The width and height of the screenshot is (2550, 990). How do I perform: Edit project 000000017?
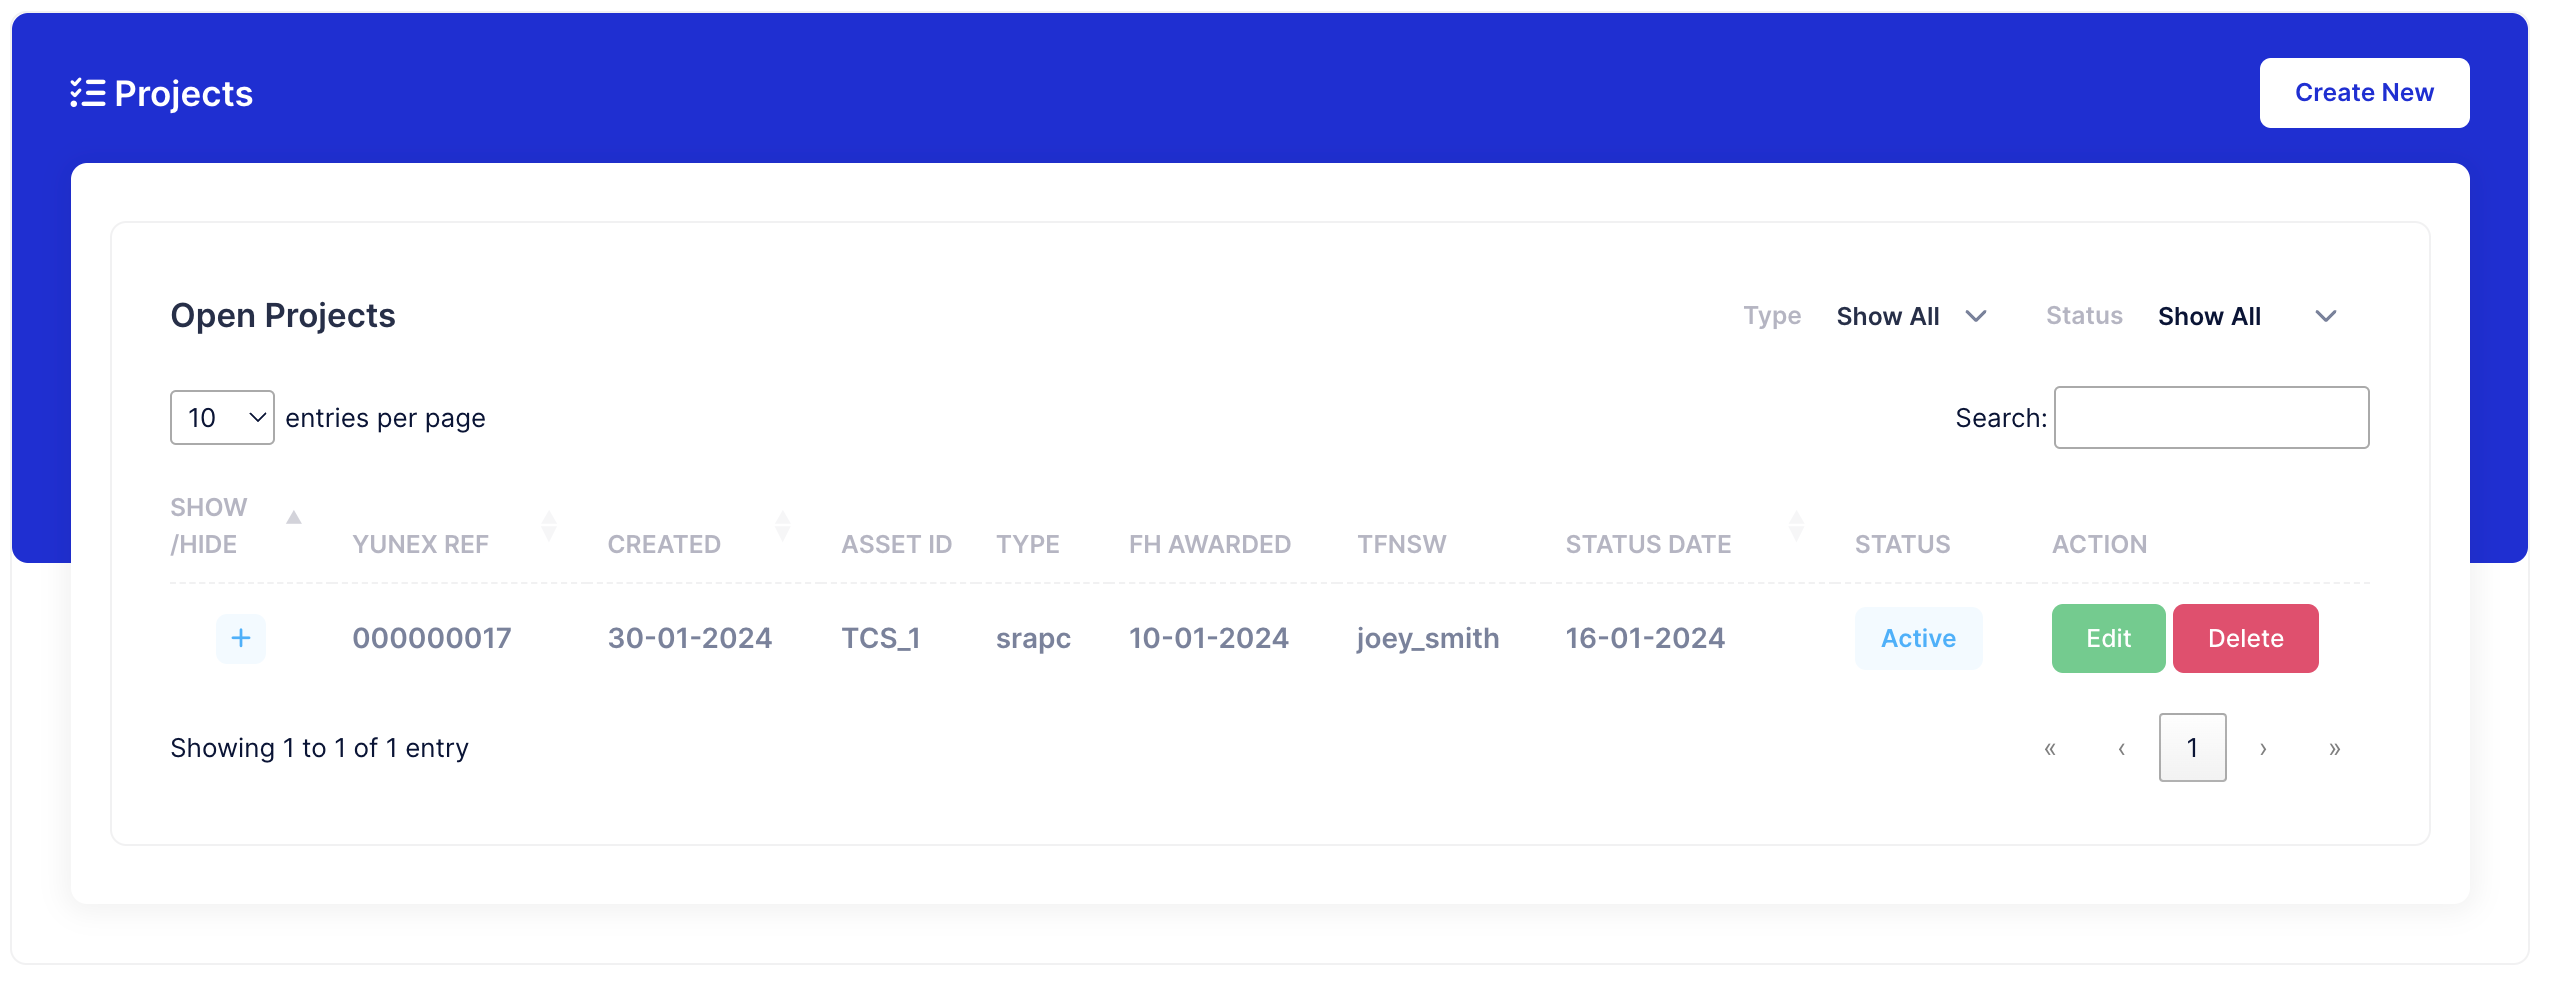(x=2108, y=639)
